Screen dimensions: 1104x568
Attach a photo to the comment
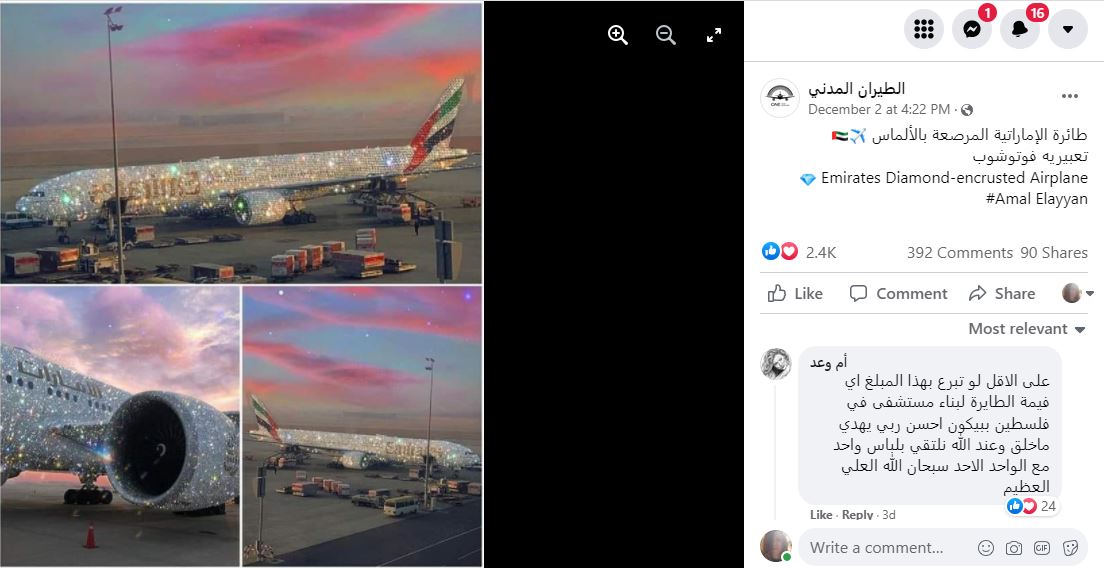[x=1014, y=548]
